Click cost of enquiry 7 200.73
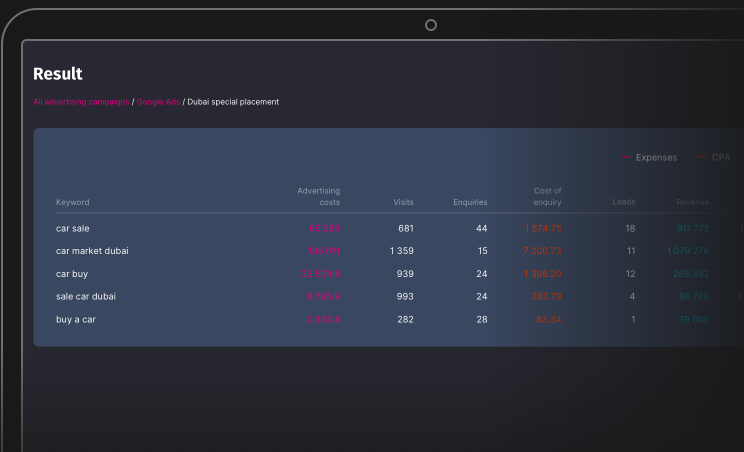This screenshot has height=452, width=744. (542, 251)
